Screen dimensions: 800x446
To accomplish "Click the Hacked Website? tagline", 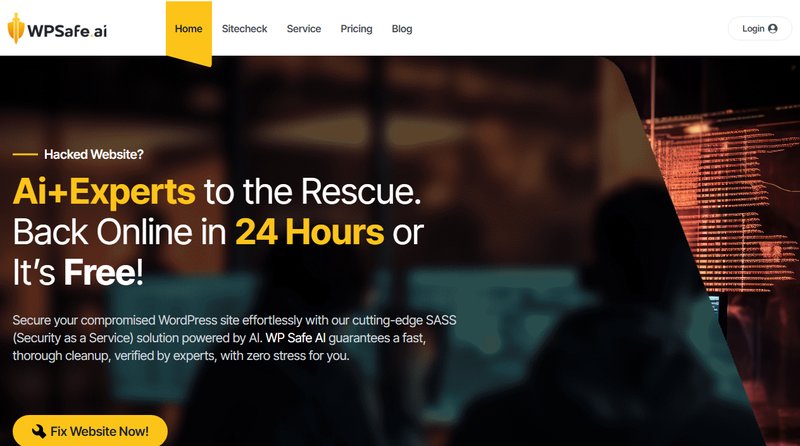I will (x=94, y=154).
